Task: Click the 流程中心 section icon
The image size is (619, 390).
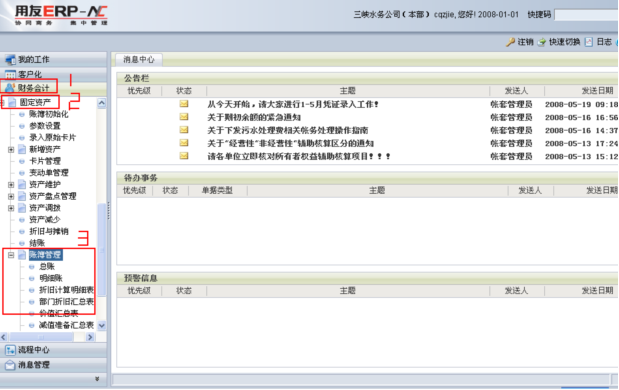Action: pos(10,350)
